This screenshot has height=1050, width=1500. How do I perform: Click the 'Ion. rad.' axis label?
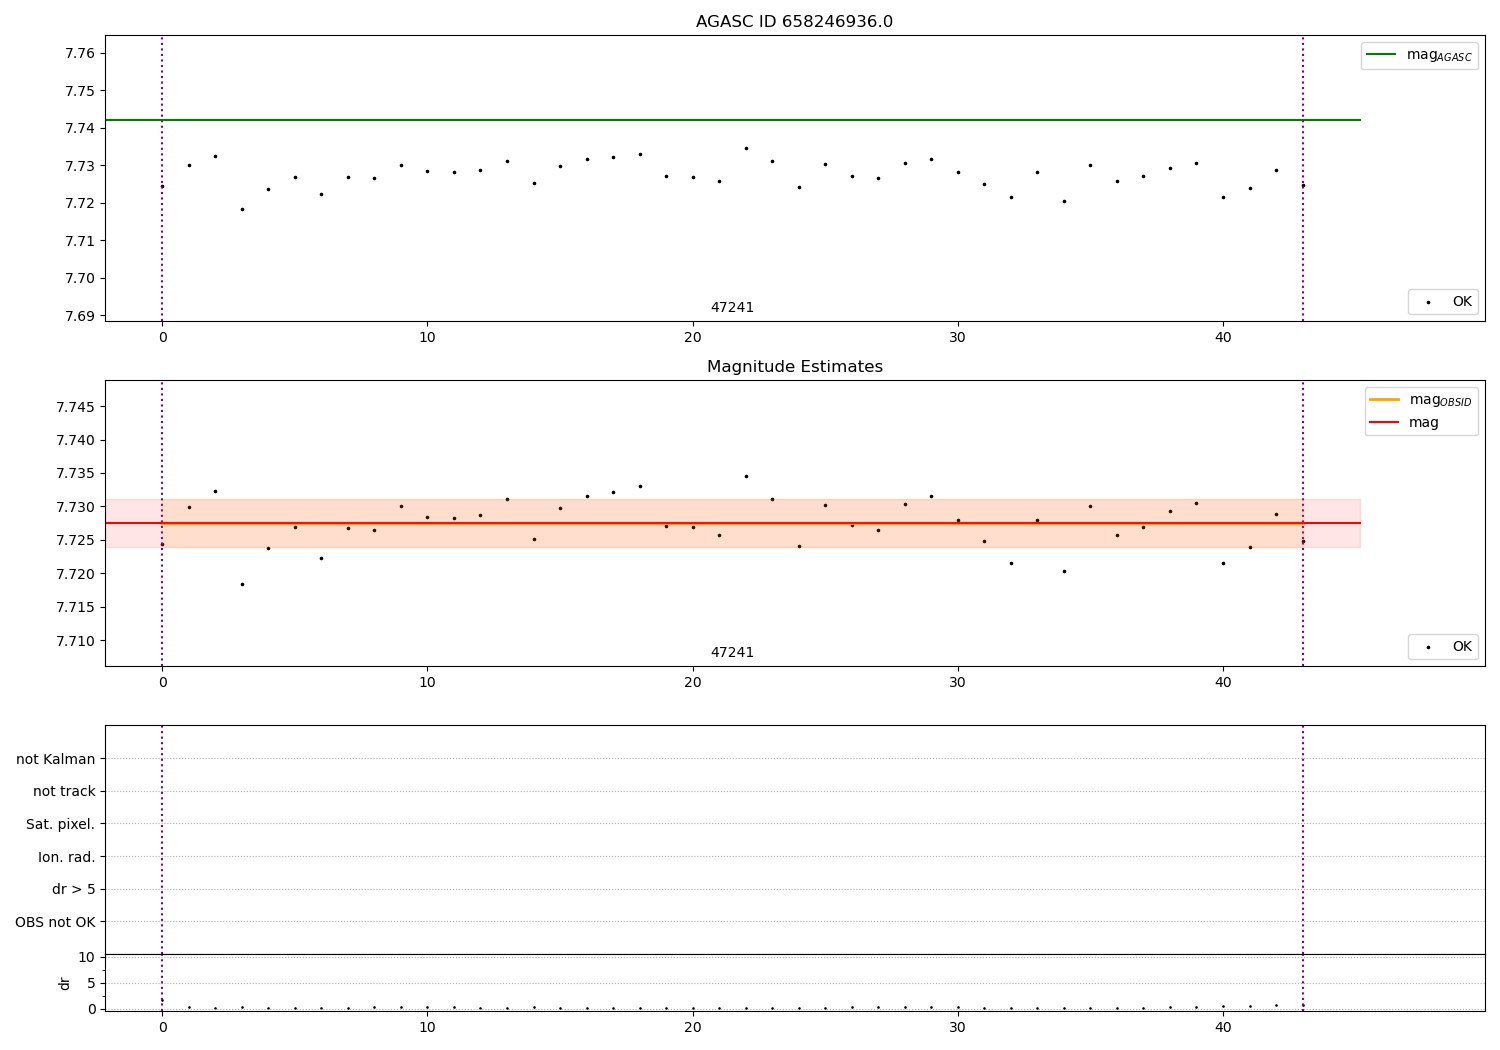point(67,857)
